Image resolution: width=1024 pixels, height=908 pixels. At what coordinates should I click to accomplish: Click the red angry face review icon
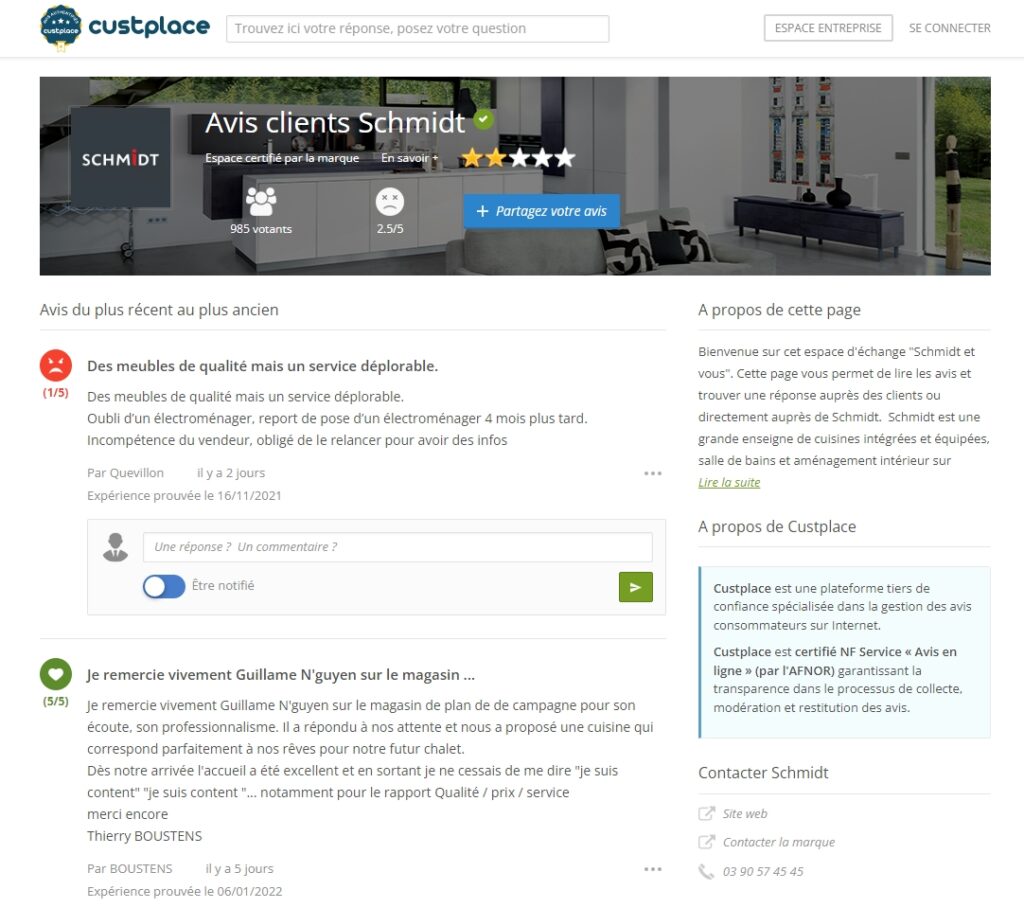56,365
